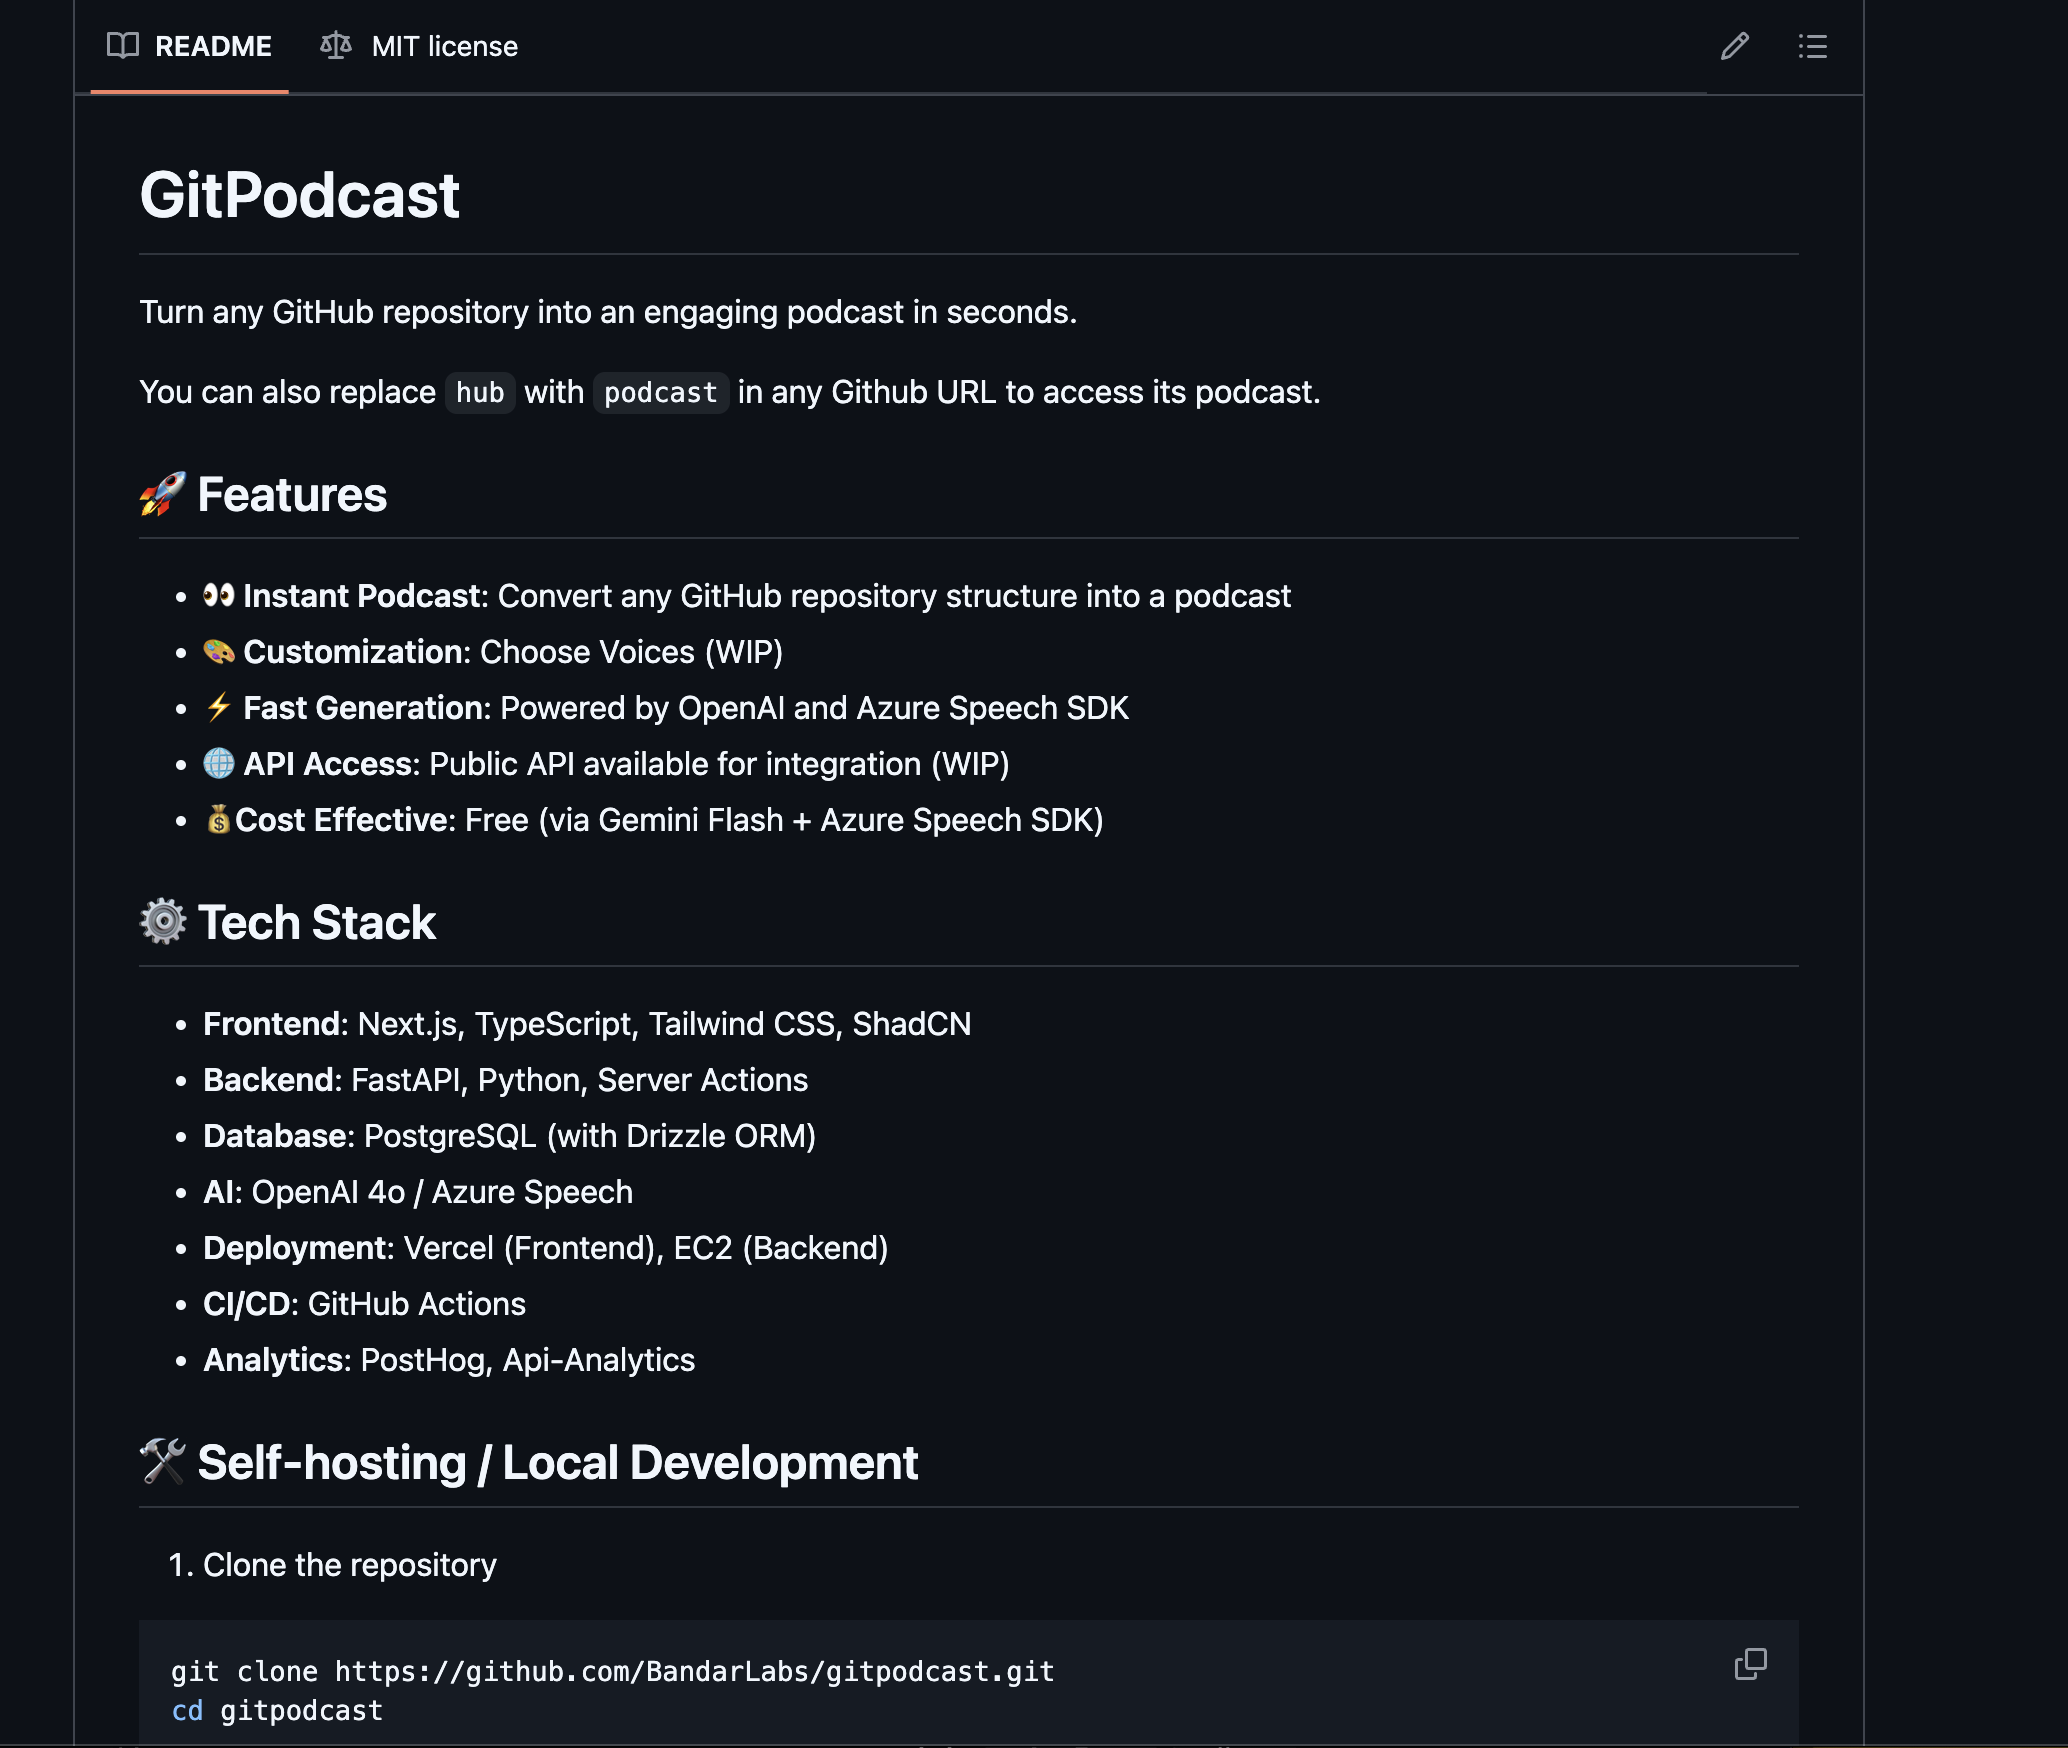Image resolution: width=2068 pixels, height=1748 pixels.
Task: Click 'Vercel (Frontend), EC2 (Backend)' text
Action: pyautogui.click(x=646, y=1248)
